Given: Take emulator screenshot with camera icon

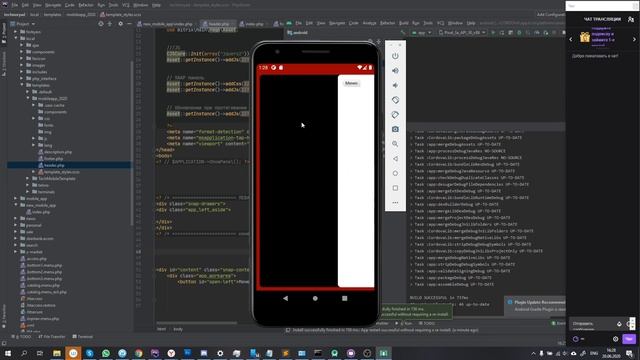Looking at the screenshot, I should pos(395,129).
